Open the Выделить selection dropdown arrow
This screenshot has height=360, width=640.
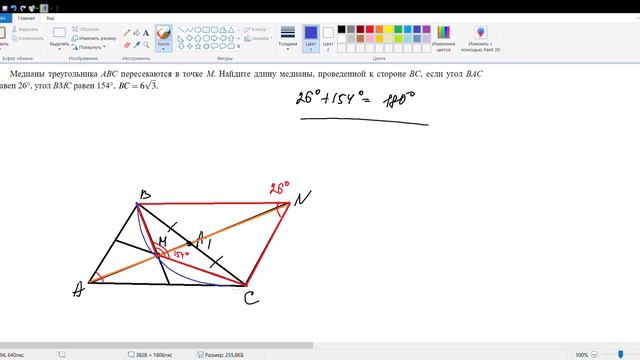(x=60, y=49)
